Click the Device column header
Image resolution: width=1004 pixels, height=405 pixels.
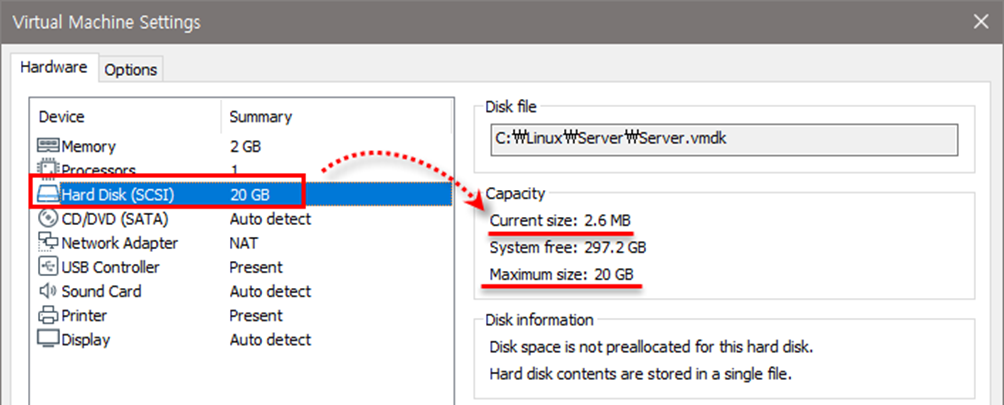(62, 117)
